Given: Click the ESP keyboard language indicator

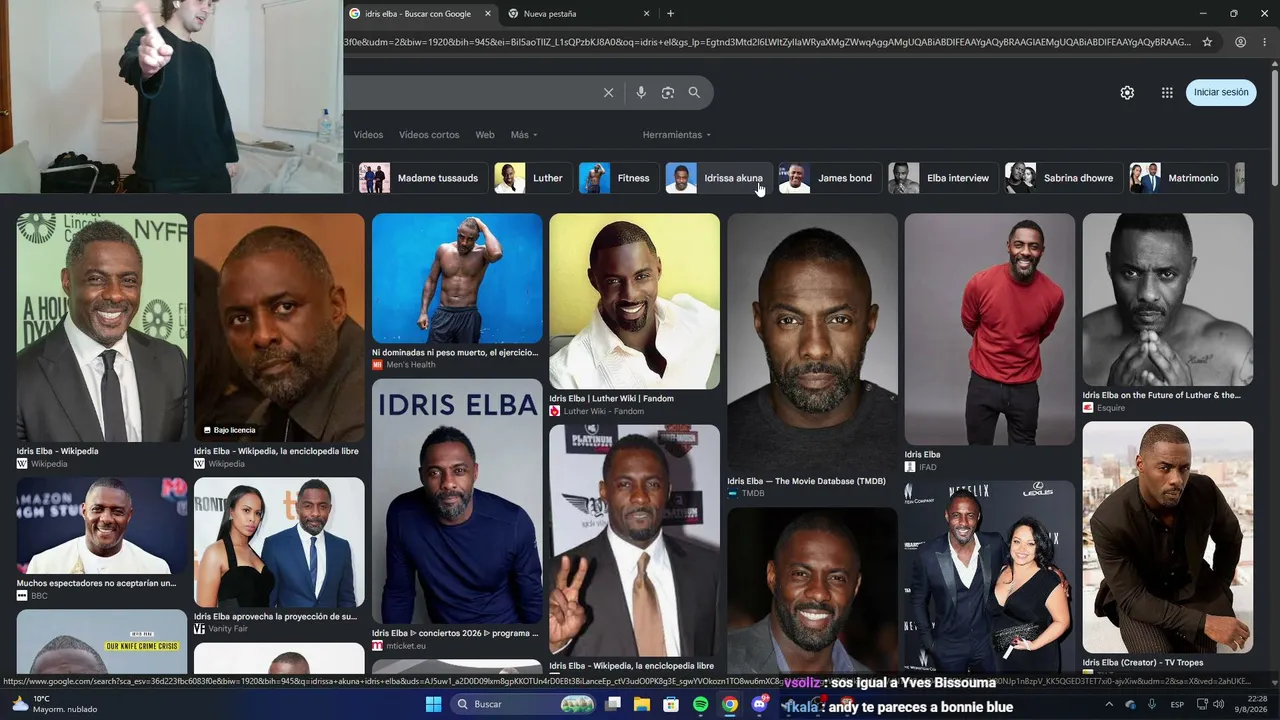Looking at the screenshot, I should click(1177, 705).
